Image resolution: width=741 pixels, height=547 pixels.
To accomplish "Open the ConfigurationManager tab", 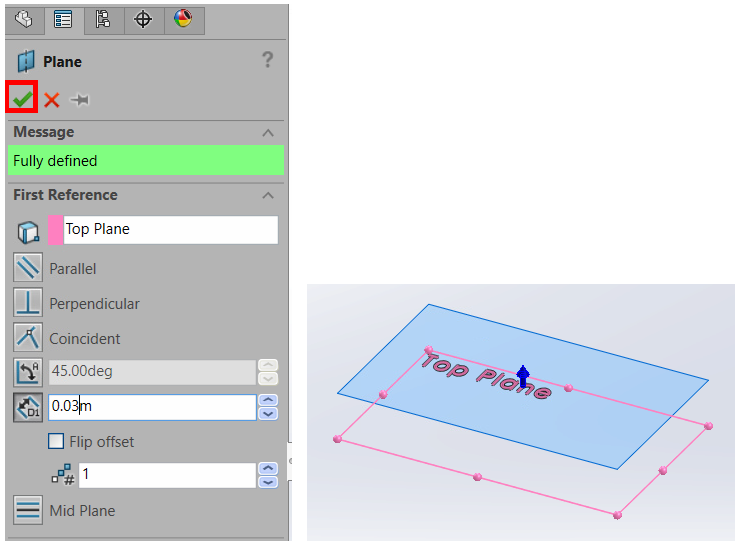I will [x=102, y=19].
